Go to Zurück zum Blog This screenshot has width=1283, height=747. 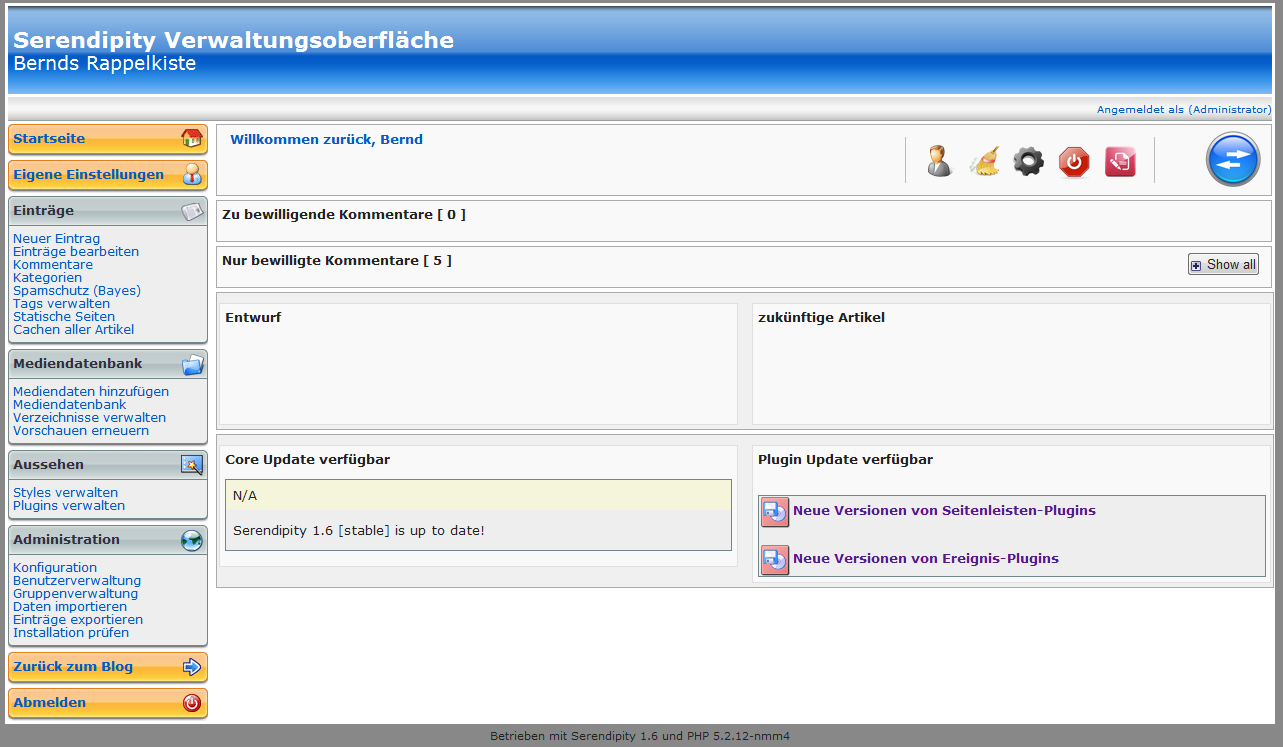73,667
